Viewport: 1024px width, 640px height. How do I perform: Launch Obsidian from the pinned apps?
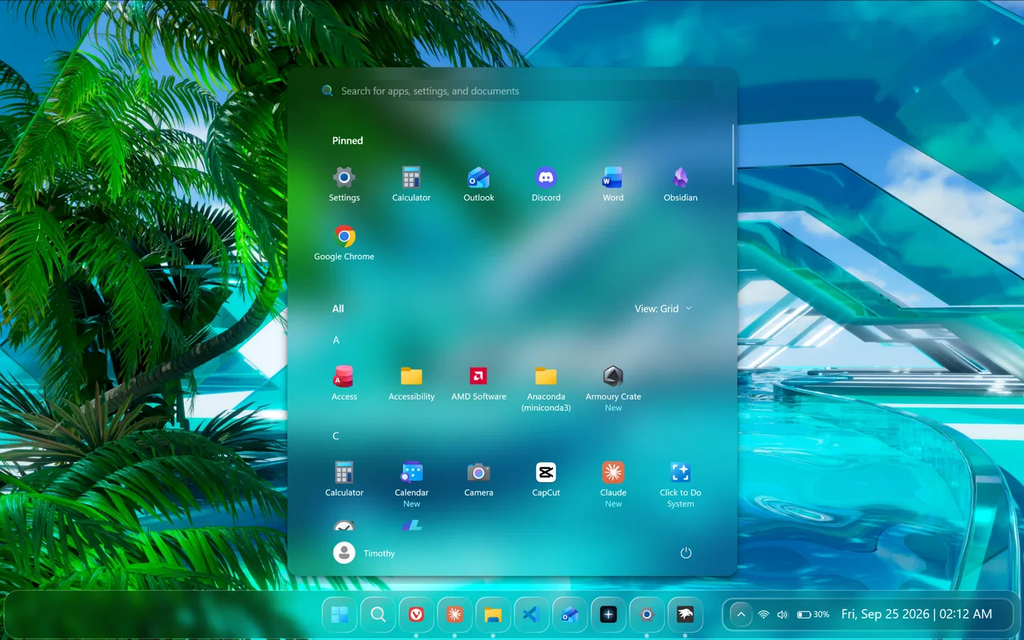[680, 184]
